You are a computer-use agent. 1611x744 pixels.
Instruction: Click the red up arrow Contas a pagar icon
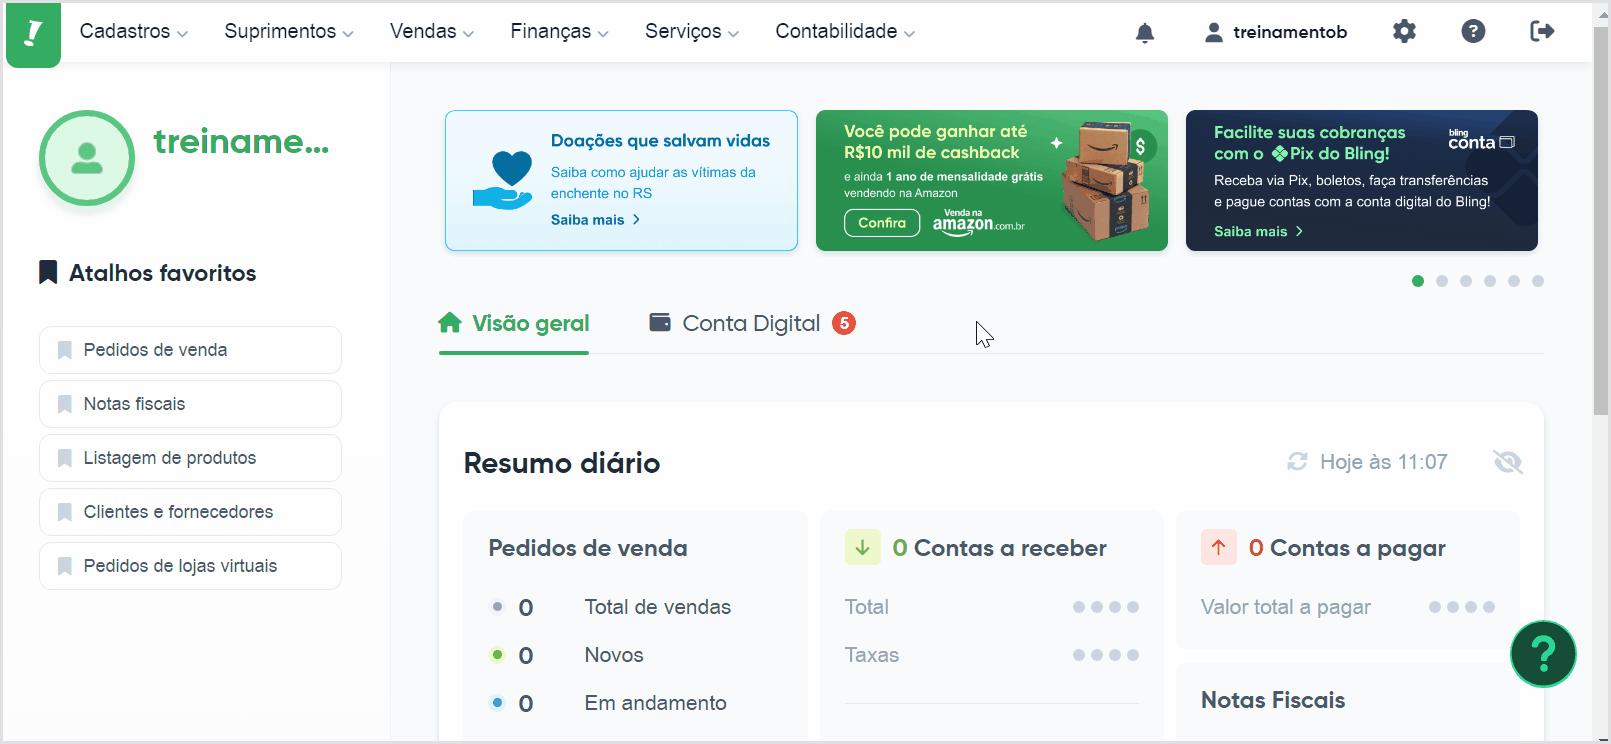1219,547
